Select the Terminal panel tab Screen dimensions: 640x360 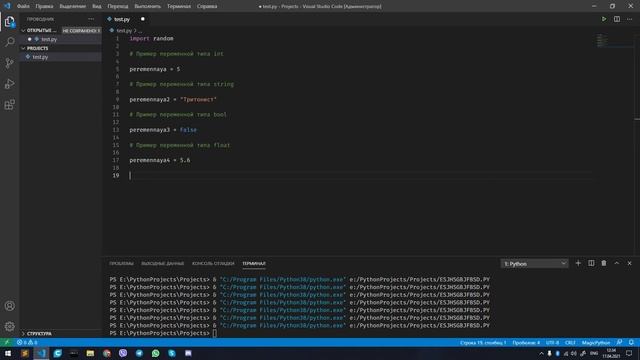coord(254,264)
